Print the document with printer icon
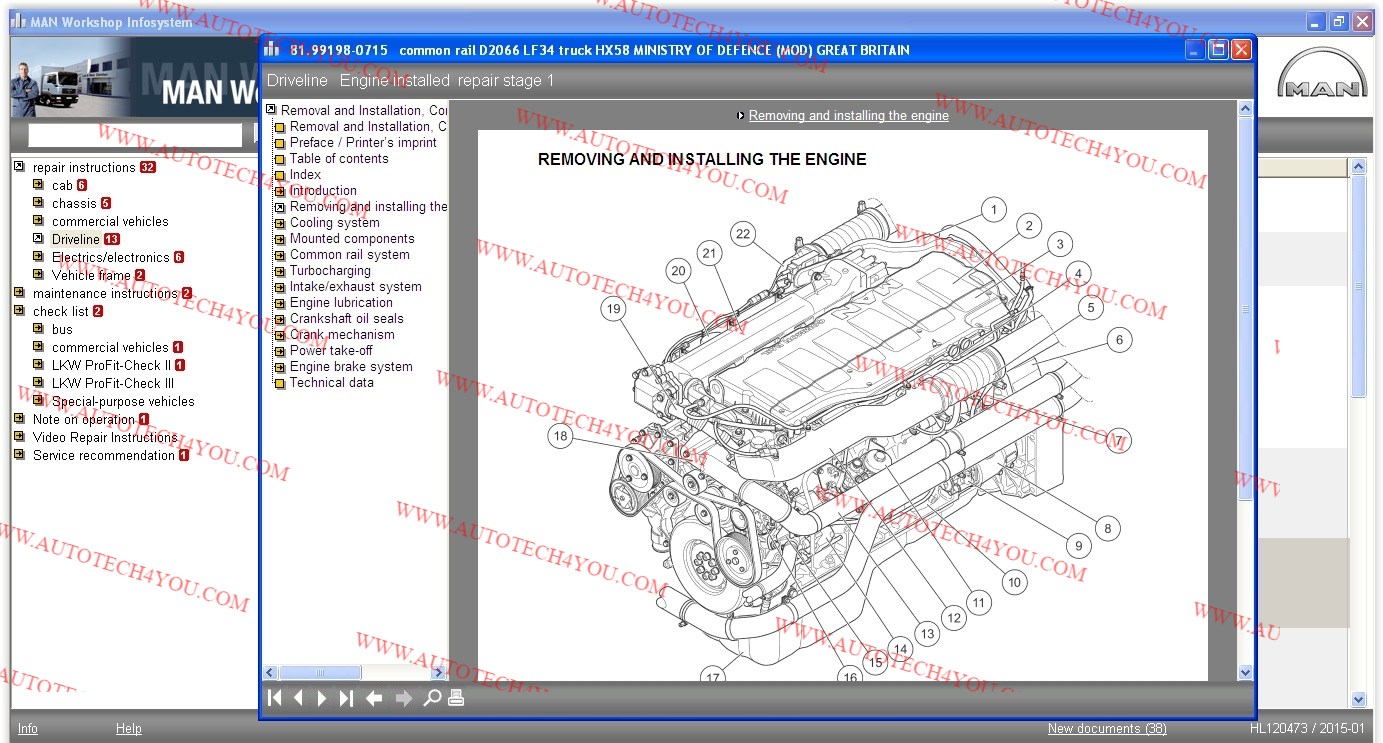Viewport: 1383px width, 743px height. pyautogui.click(x=456, y=698)
